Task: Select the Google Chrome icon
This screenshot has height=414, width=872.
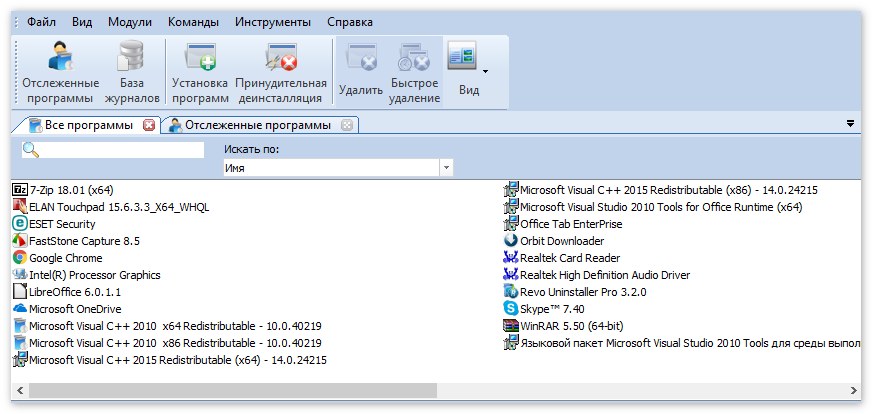Action: (19, 258)
